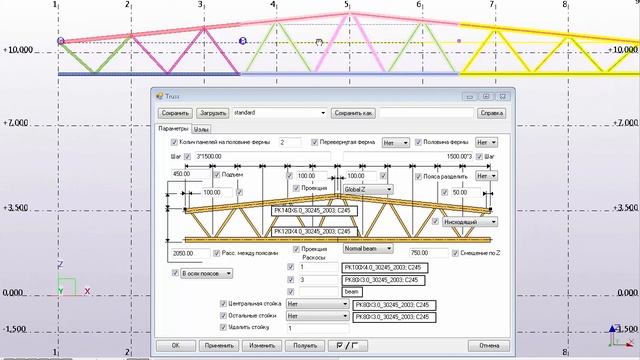Click the brace number field showing 3
The image size is (640, 360).
(x=318, y=280)
